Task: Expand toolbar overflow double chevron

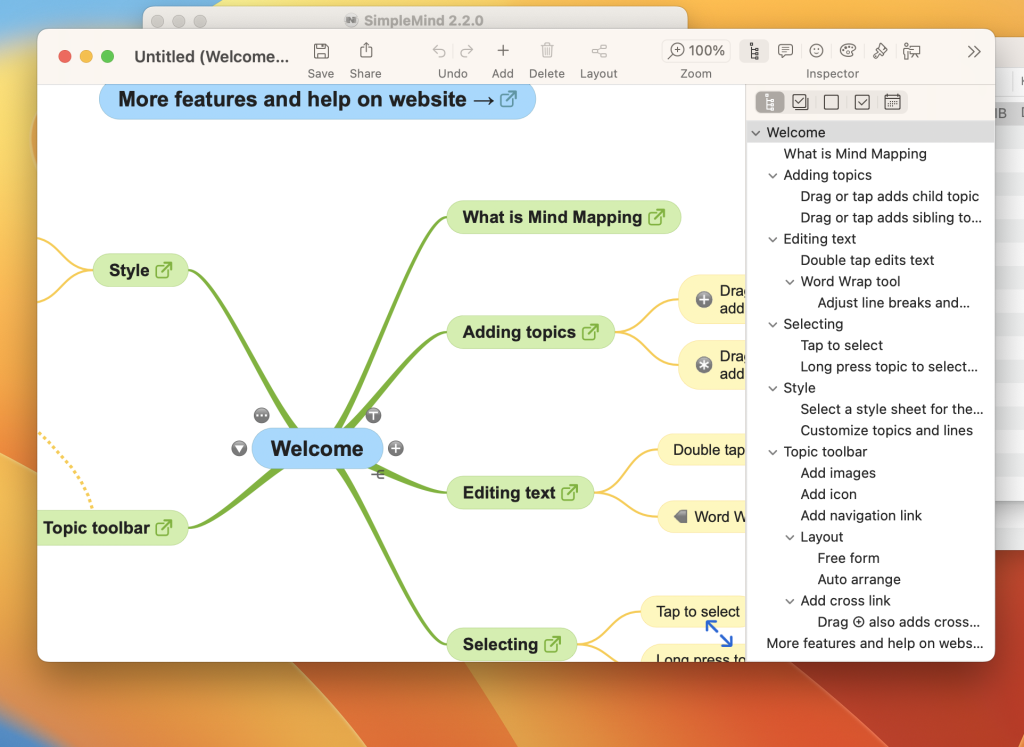Action: click(974, 52)
